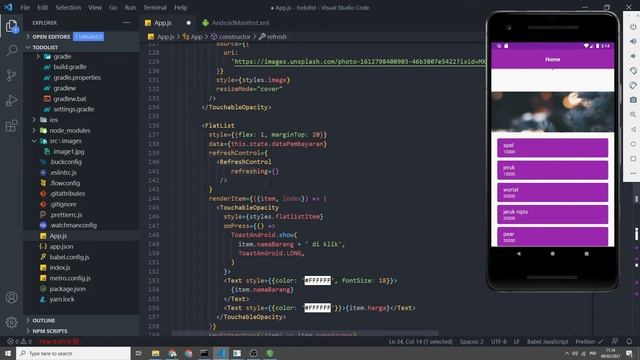The width and height of the screenshot is (640, 360).
Task: Tap the banner image in phone app
Action: click(552, 112)
